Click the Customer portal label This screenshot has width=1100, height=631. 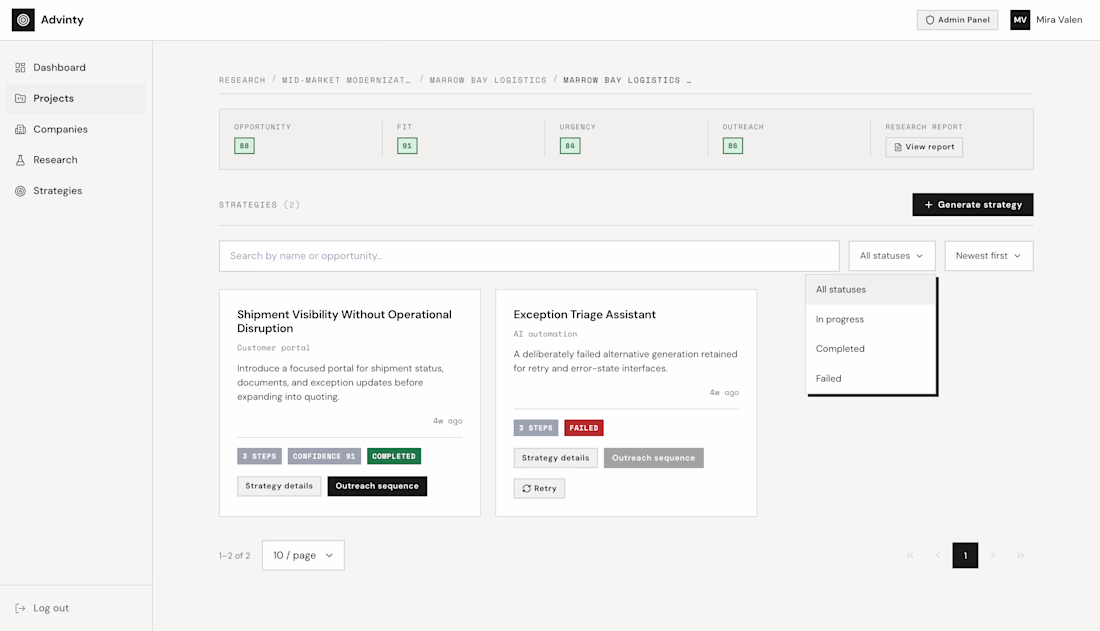coord(274,347)
